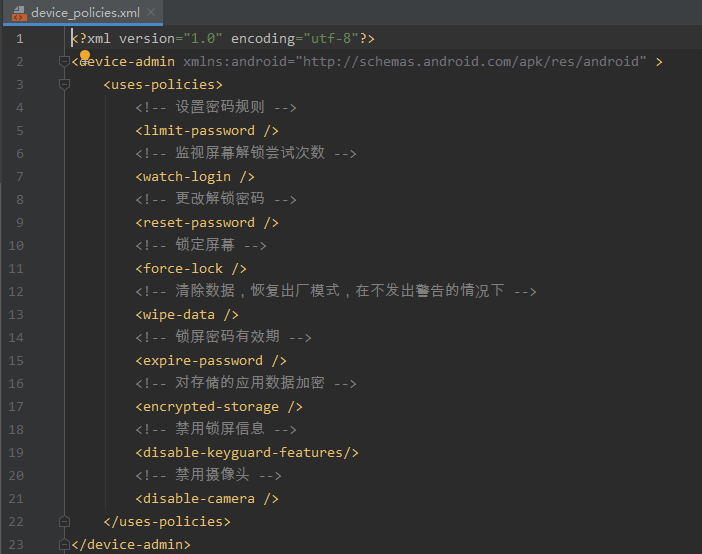Click the limit-password tag
The width and height of the screenshot is (702, 554).
tap(207, 131)
